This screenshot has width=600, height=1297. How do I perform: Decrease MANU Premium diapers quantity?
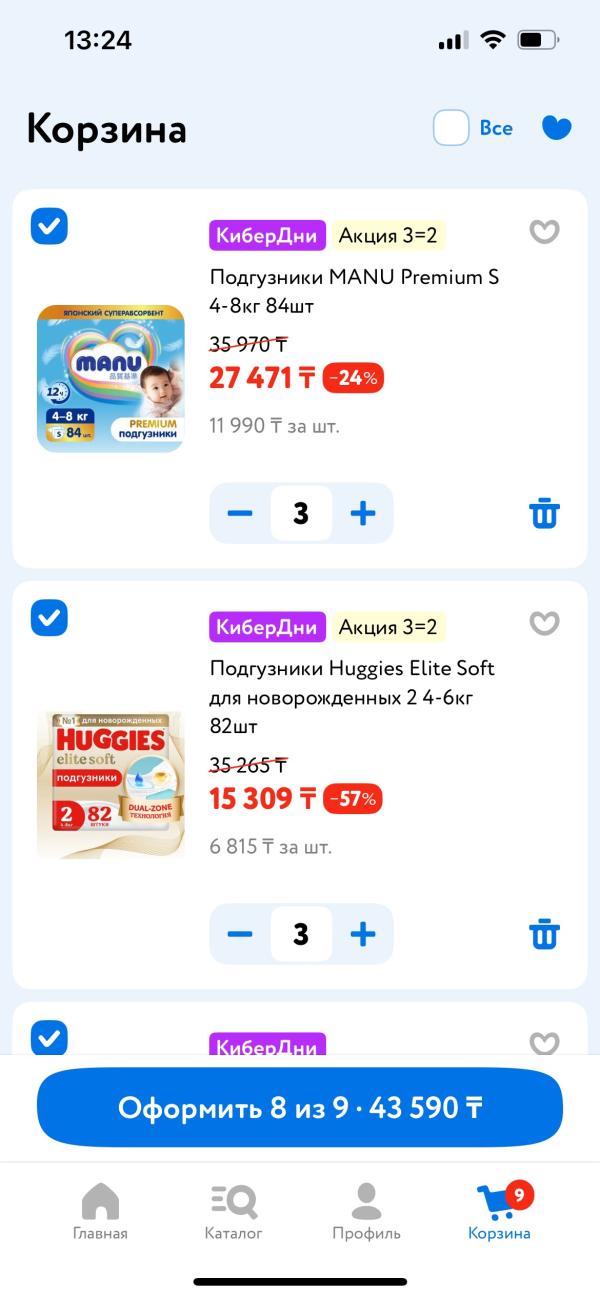coord(240,514)
